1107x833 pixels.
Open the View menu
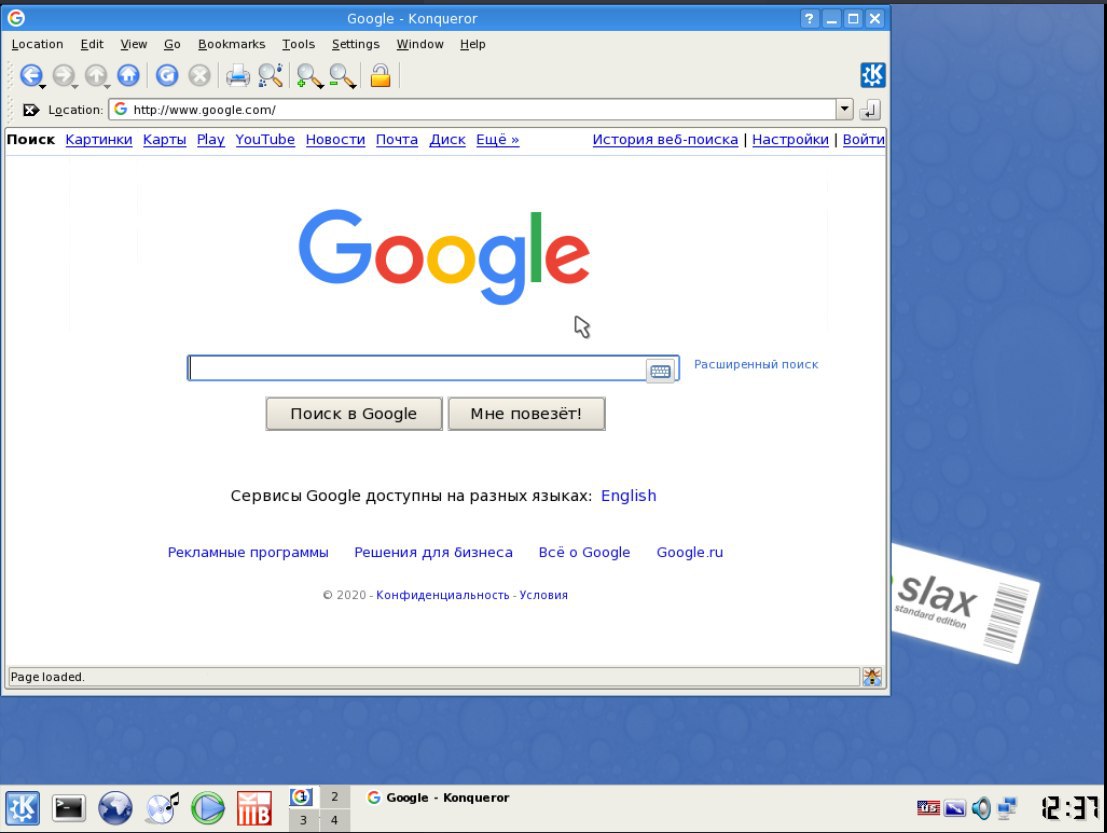pyautogui.click(x=133, y=44)
